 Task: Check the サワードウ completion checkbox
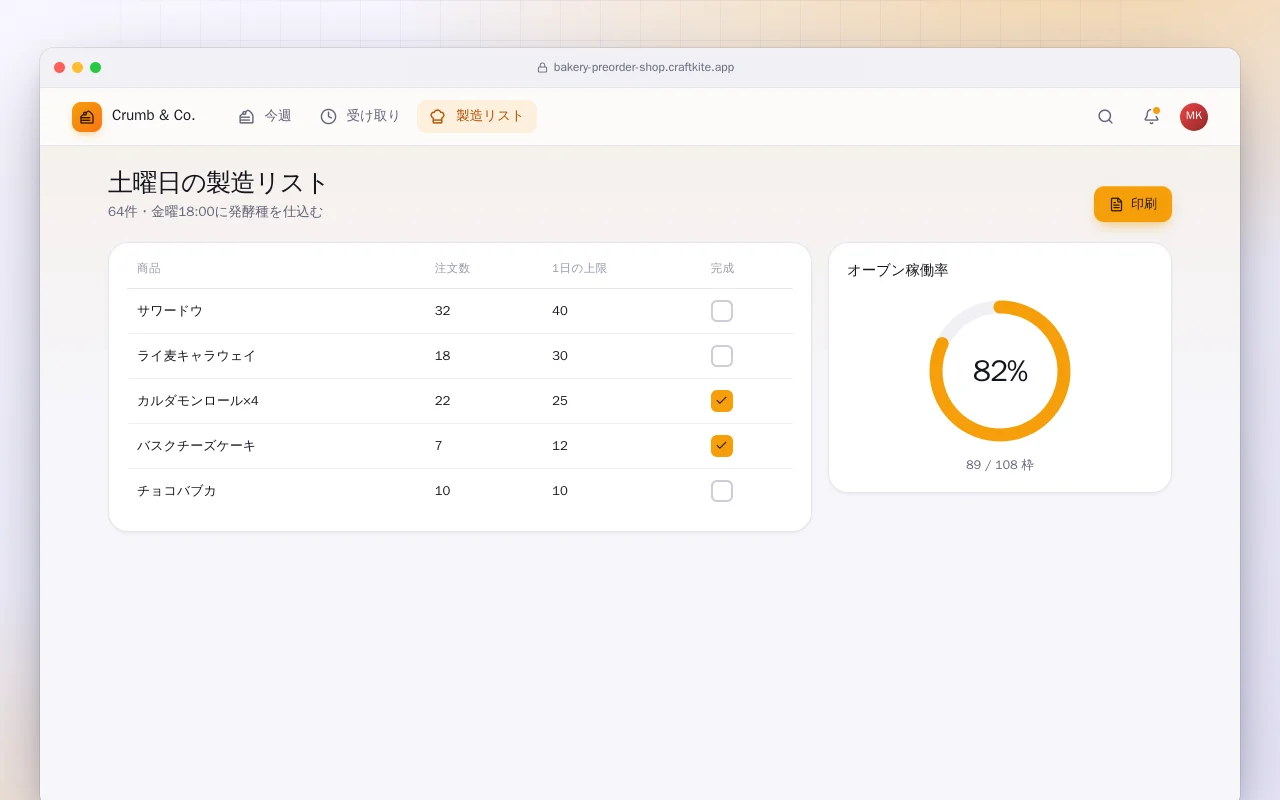click(722, 311)
